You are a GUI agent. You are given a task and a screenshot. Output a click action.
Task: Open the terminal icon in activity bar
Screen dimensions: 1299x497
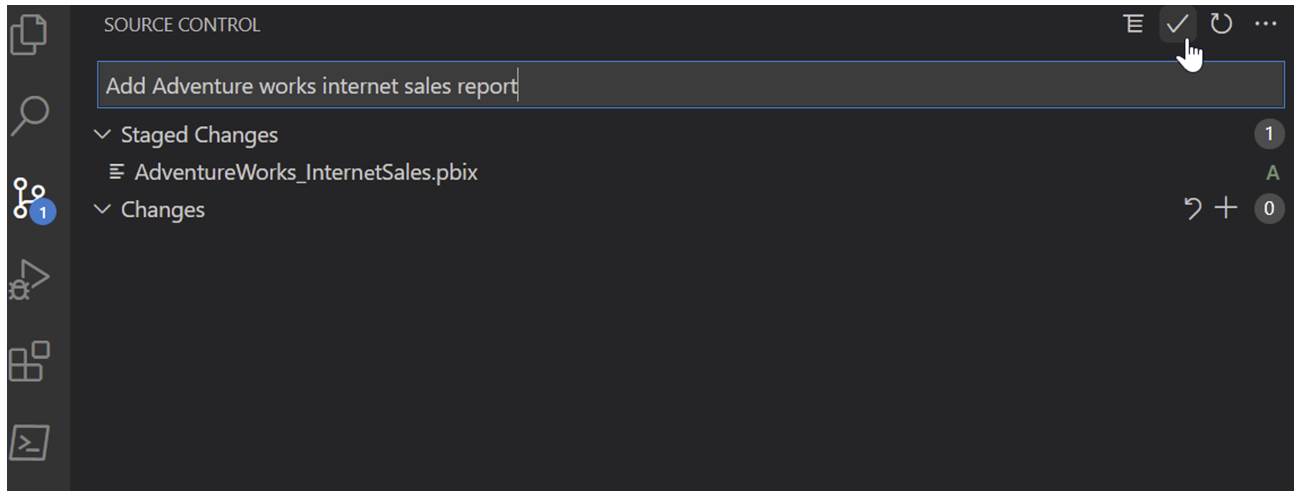pos(29,443)
